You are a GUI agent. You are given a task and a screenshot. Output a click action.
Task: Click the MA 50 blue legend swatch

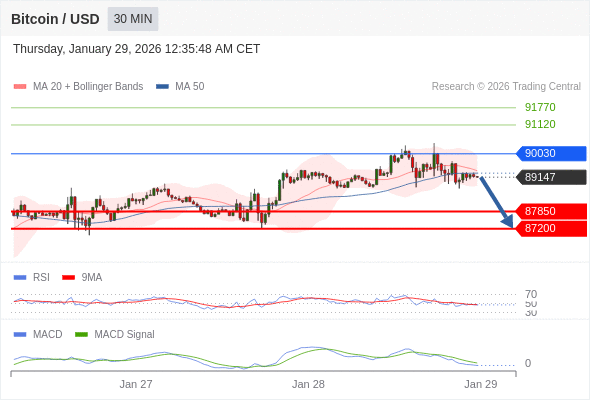click(163, 87)
